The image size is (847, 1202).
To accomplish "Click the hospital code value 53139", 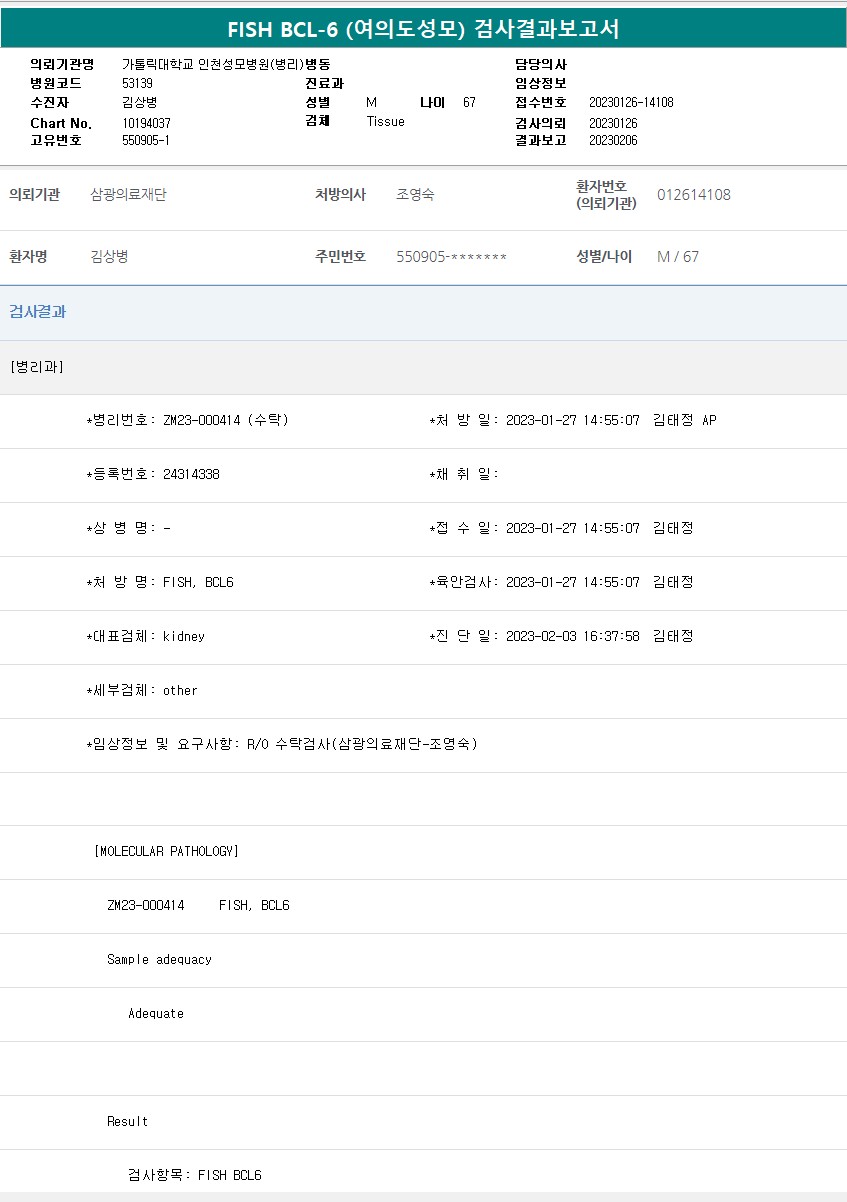I will click(137, 83).
